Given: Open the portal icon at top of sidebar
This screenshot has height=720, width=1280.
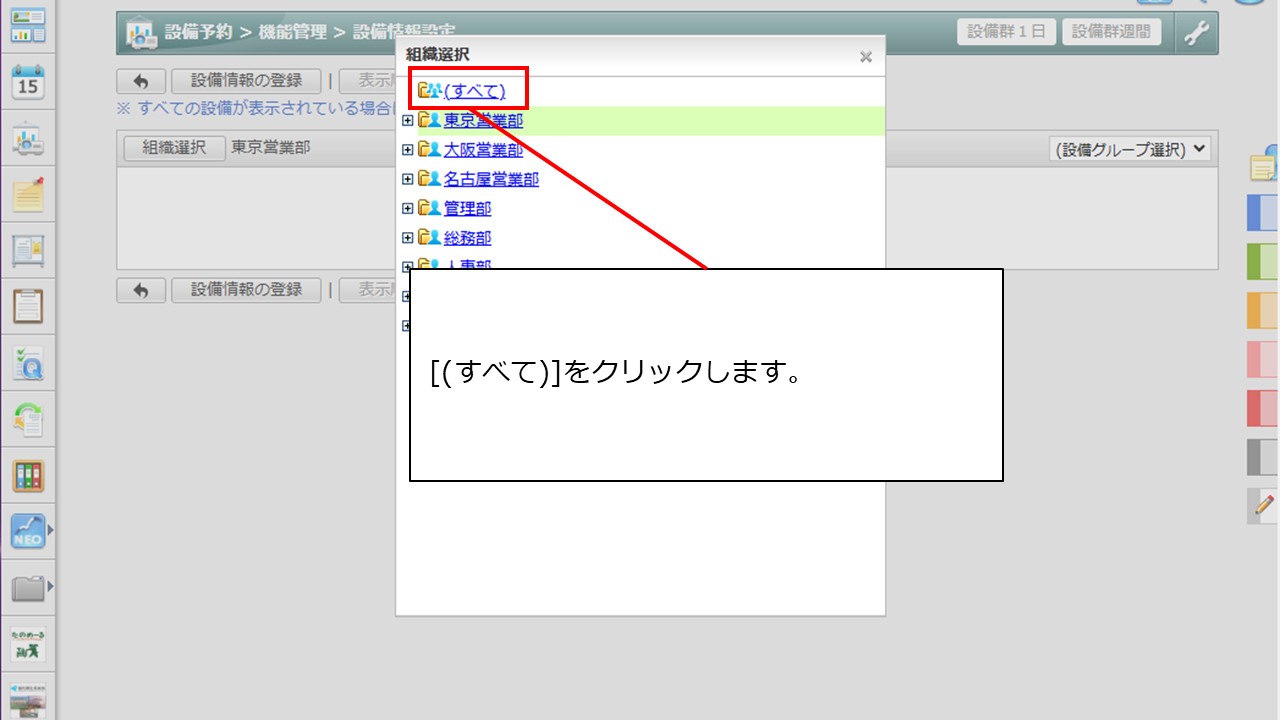Looking at the screenshot, I should pos(28,22).
